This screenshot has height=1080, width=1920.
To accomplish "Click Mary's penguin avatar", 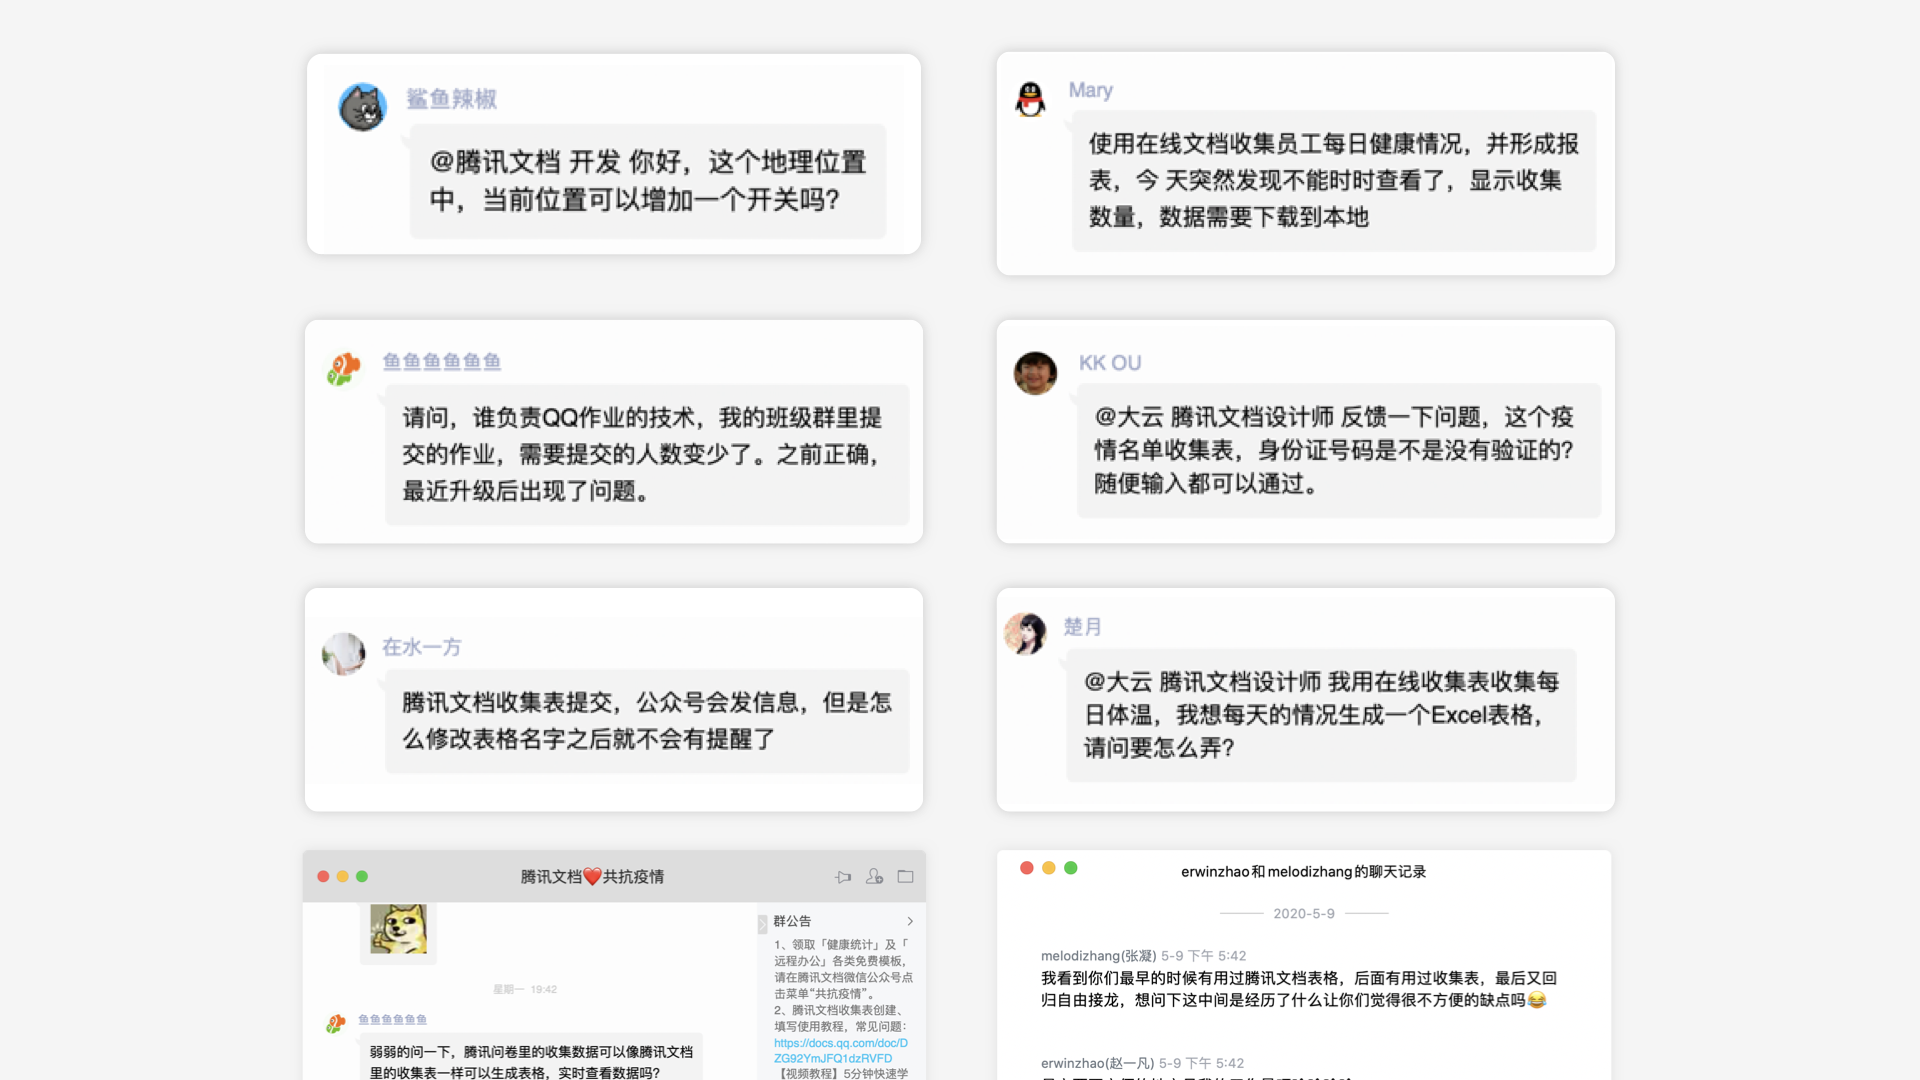I will click(1030, 99).
